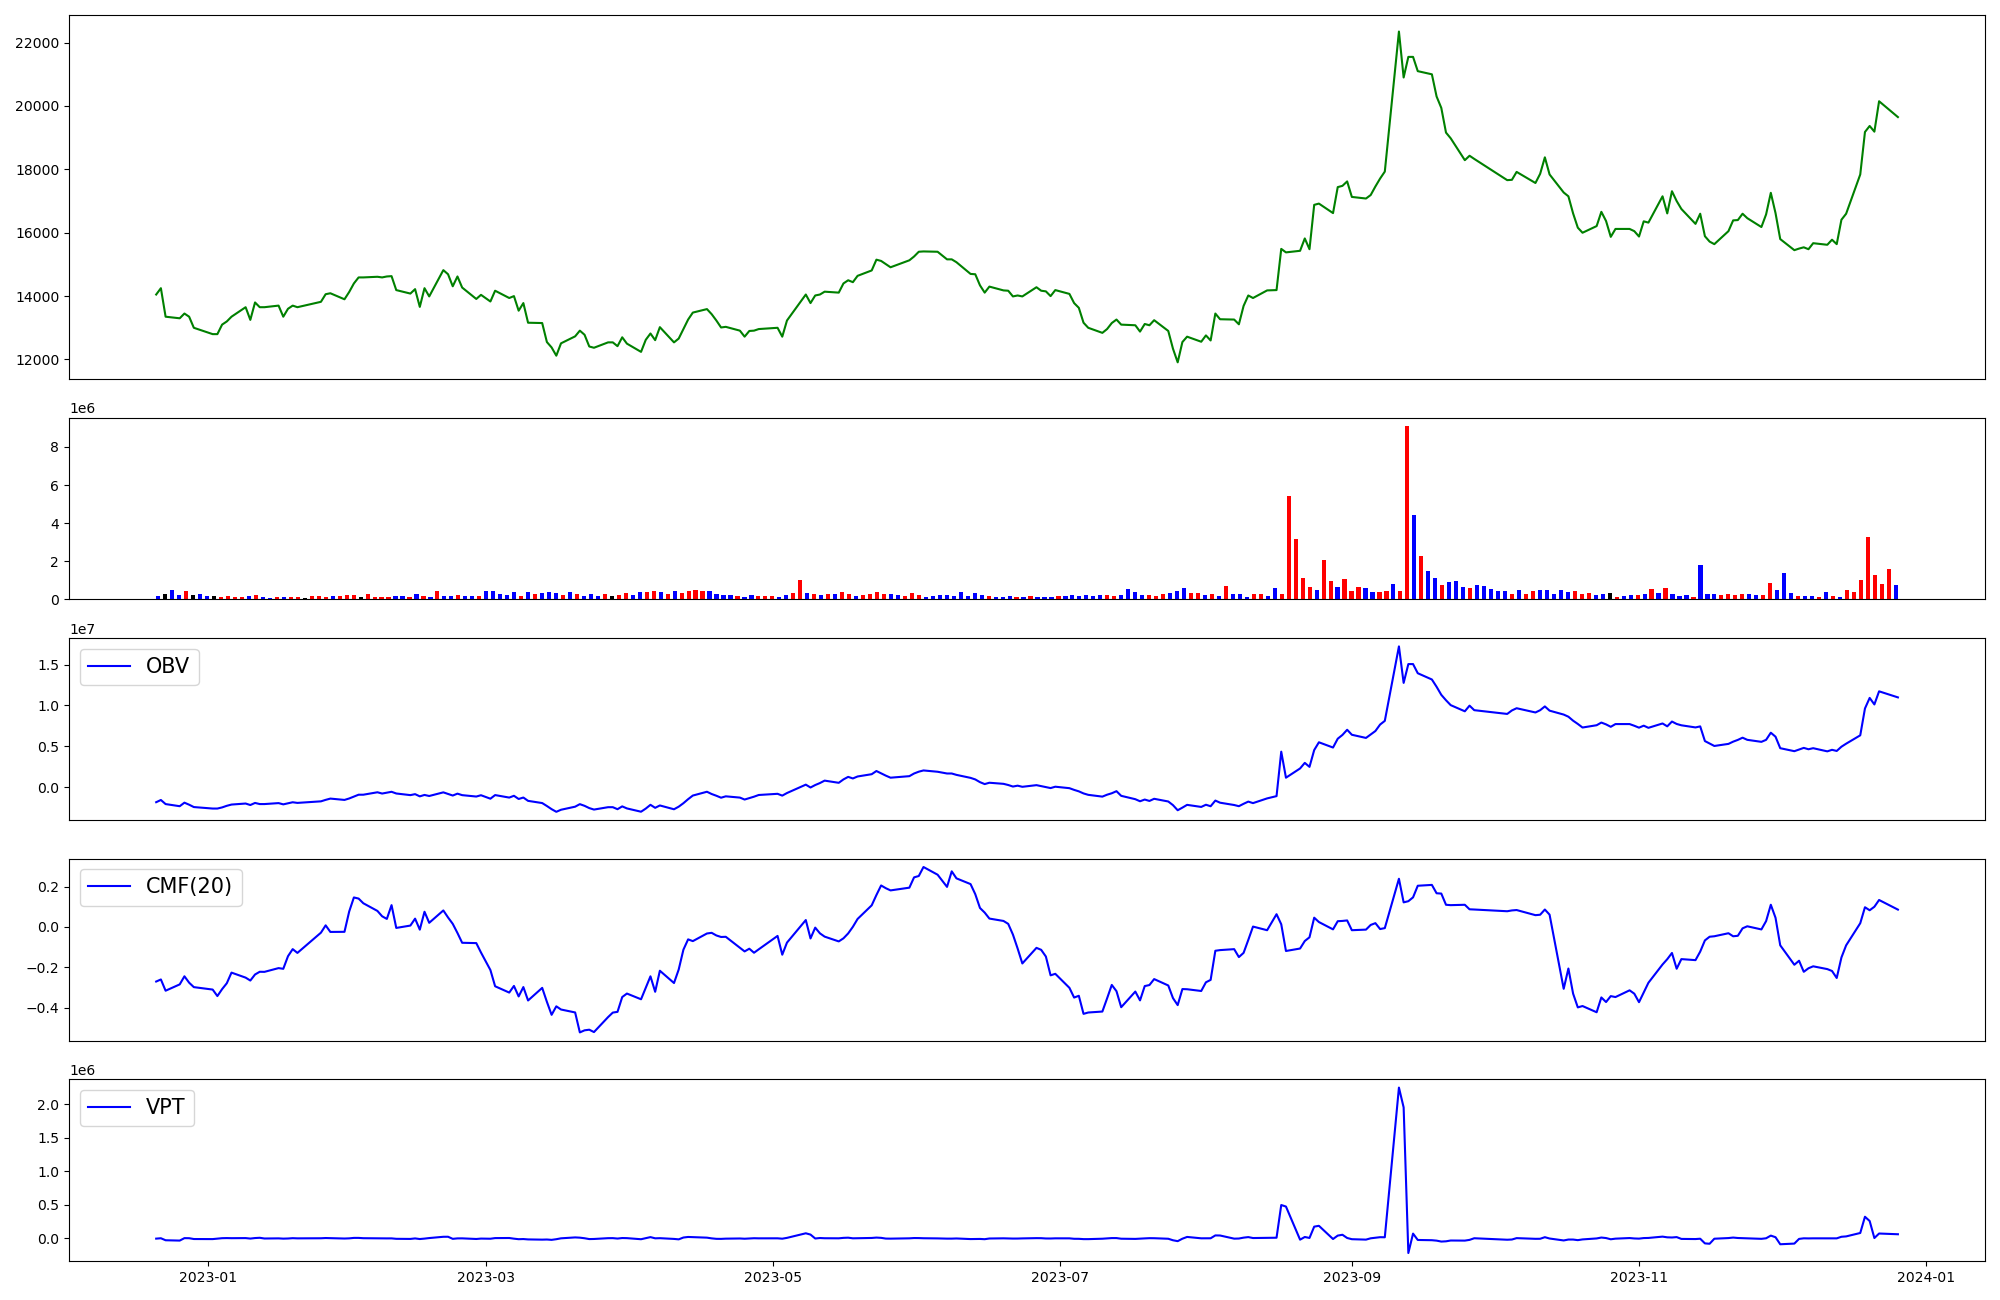Click the peak of the green price line
2000x1300 pixels.
tap(1398, 33)
